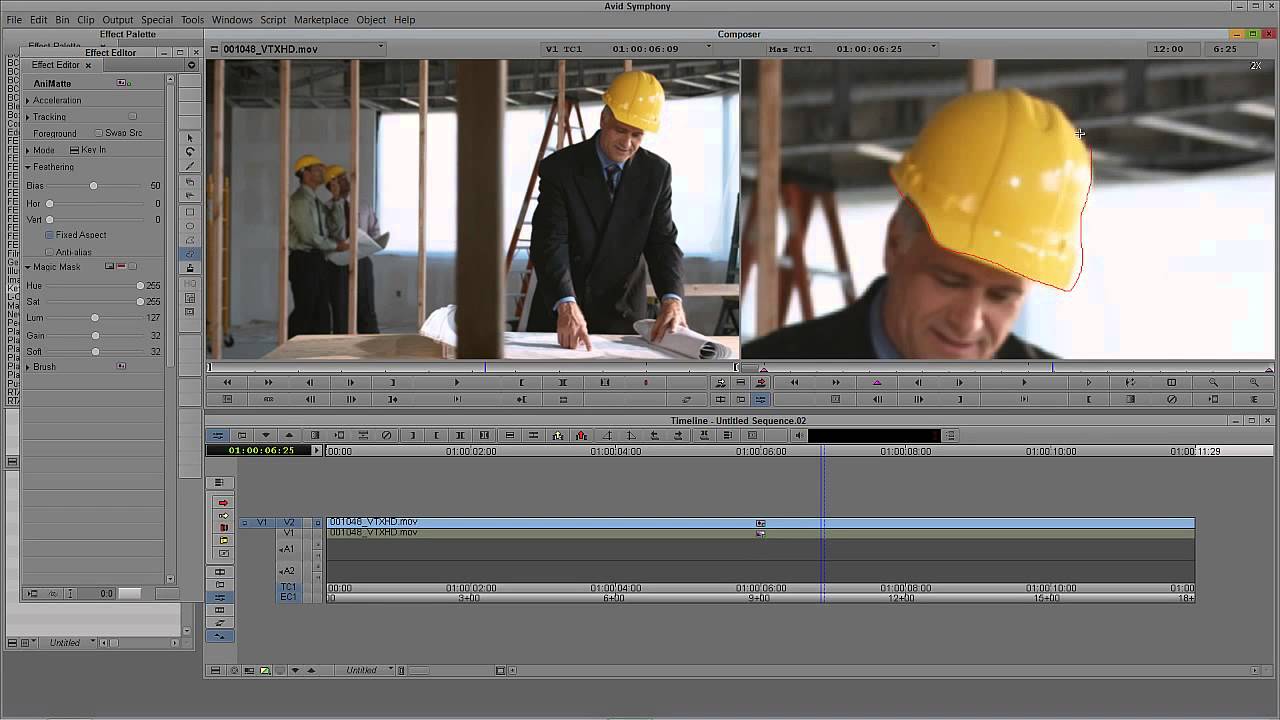Click Mark In bracket in timeline toolbar
The image size is (1280, 720).
point(413,435)
